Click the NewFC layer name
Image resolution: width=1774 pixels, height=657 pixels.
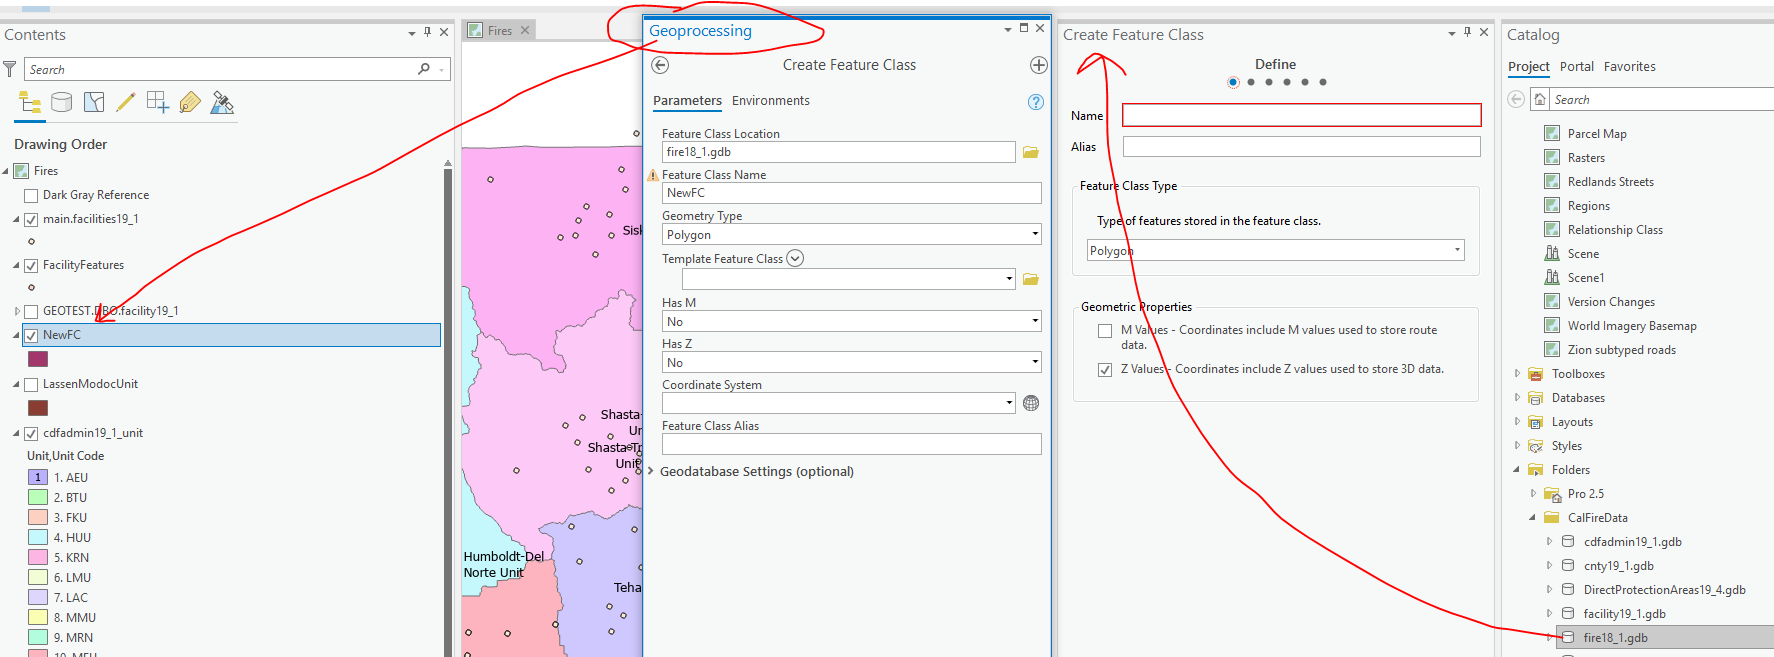tap(62, 335)
